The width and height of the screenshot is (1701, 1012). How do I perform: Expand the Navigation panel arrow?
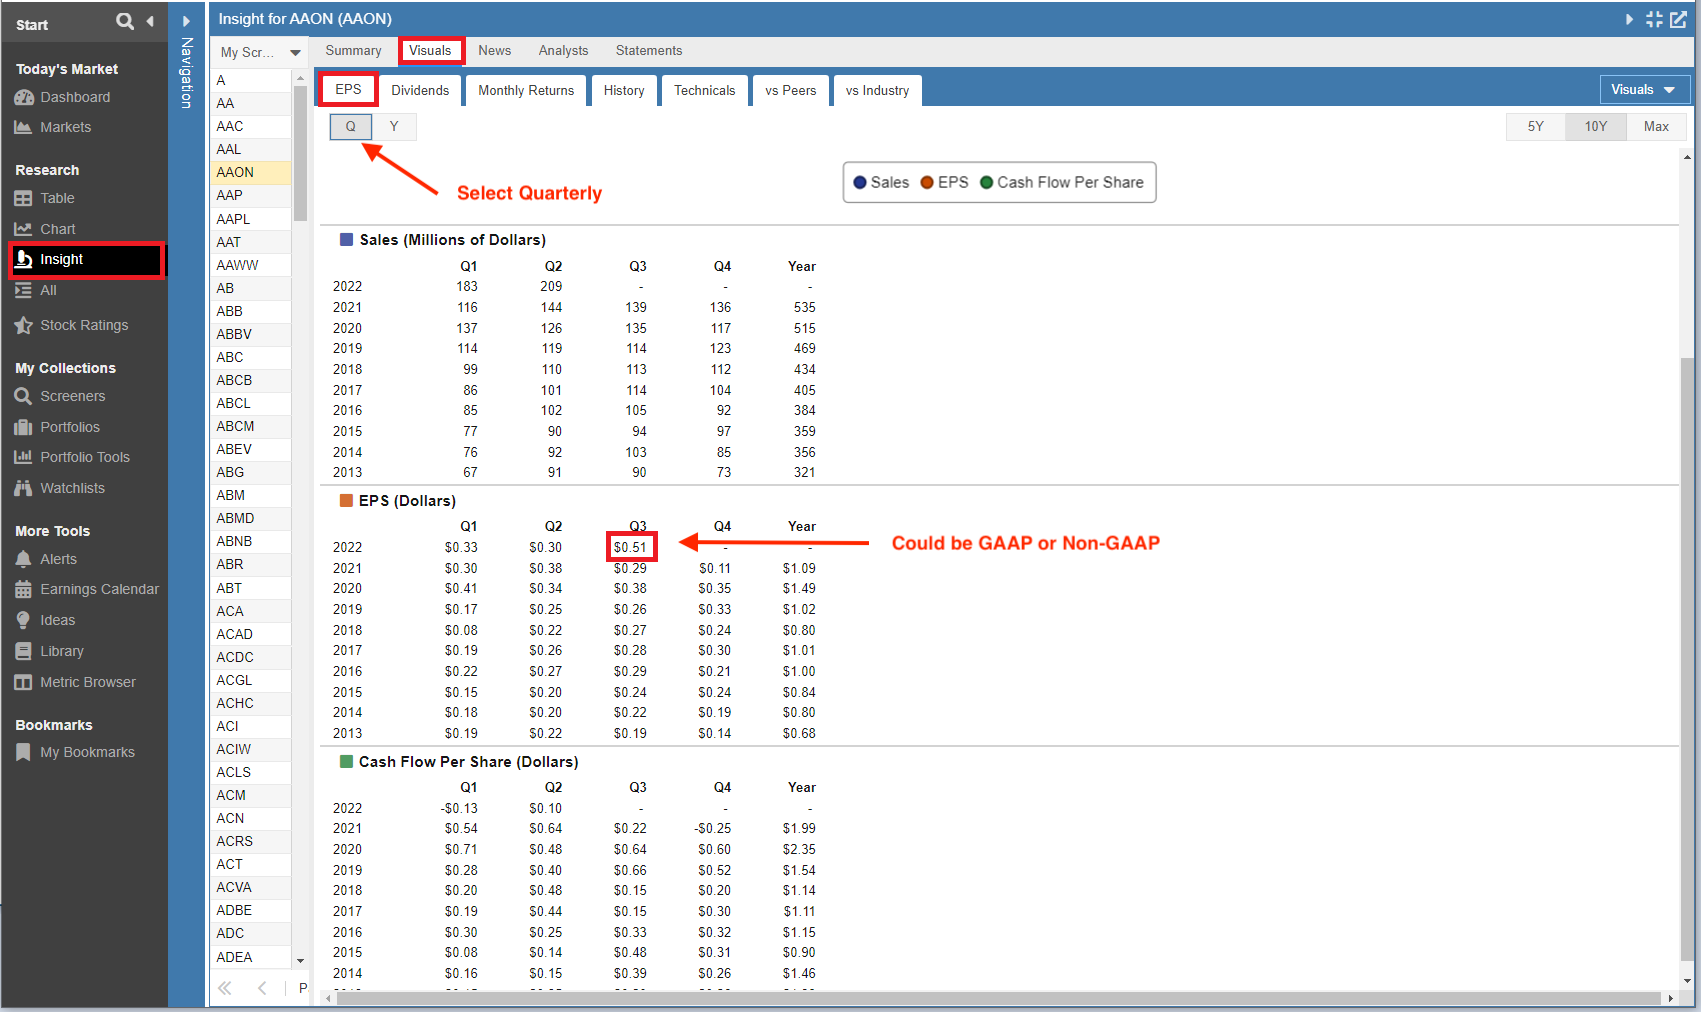click(186, 21)
